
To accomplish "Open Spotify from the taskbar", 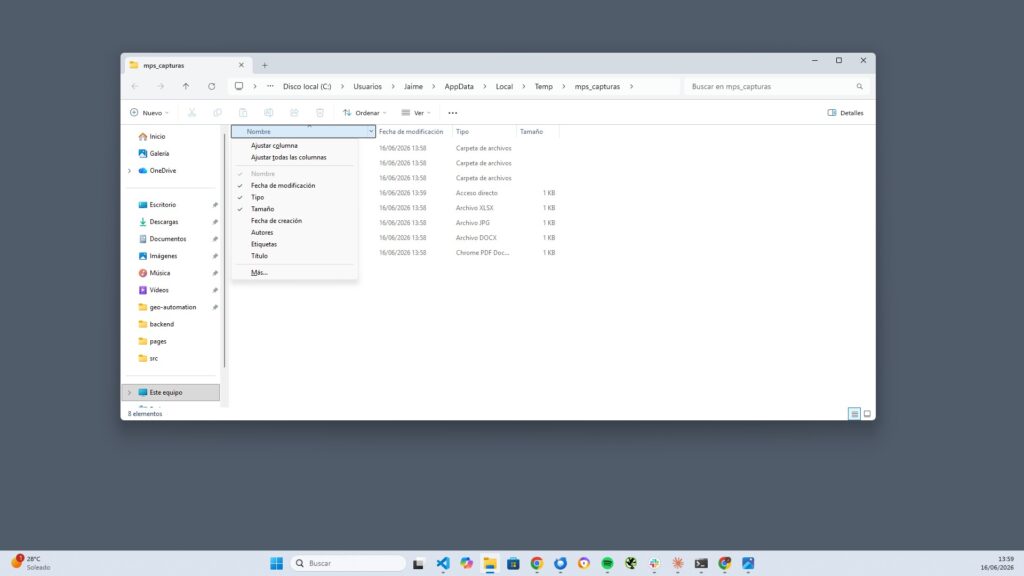I will pos(607,563).
